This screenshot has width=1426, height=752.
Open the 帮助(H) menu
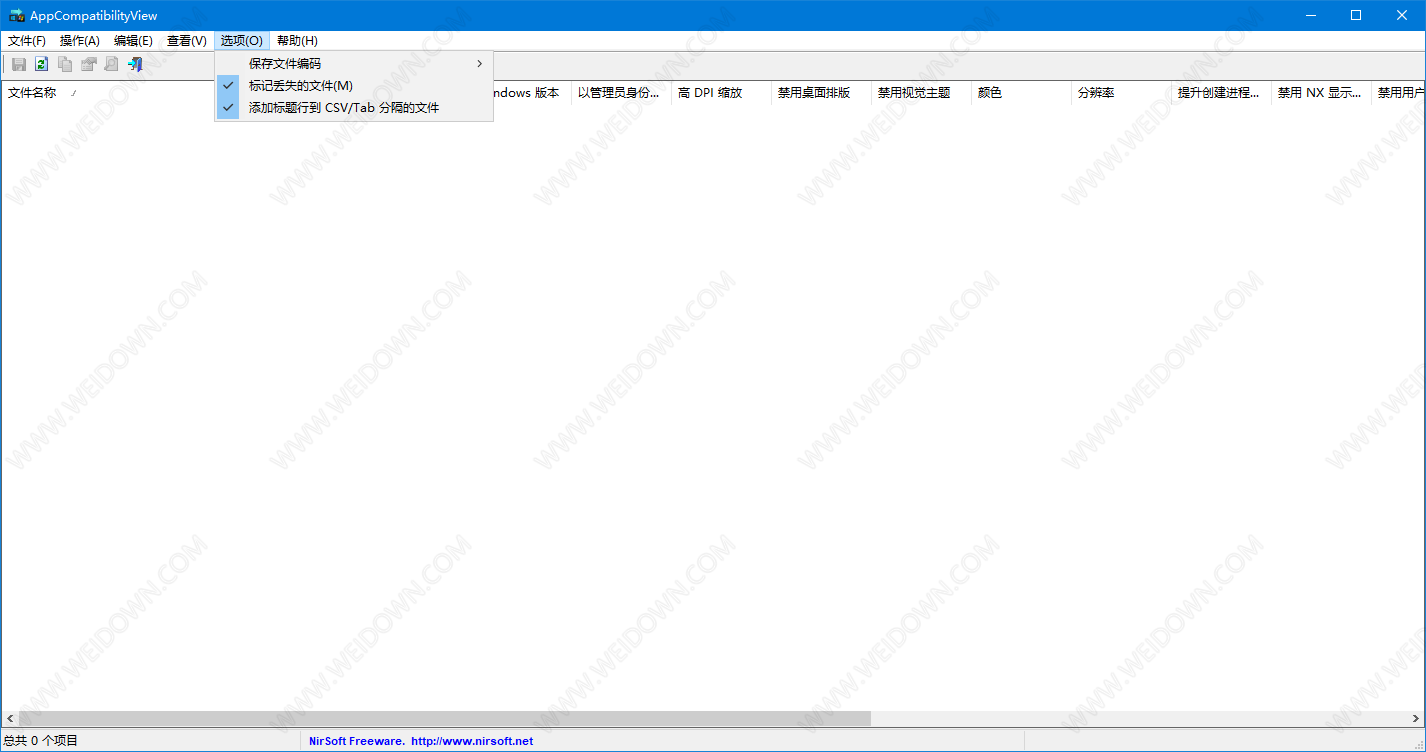click(x=297, y=41)
